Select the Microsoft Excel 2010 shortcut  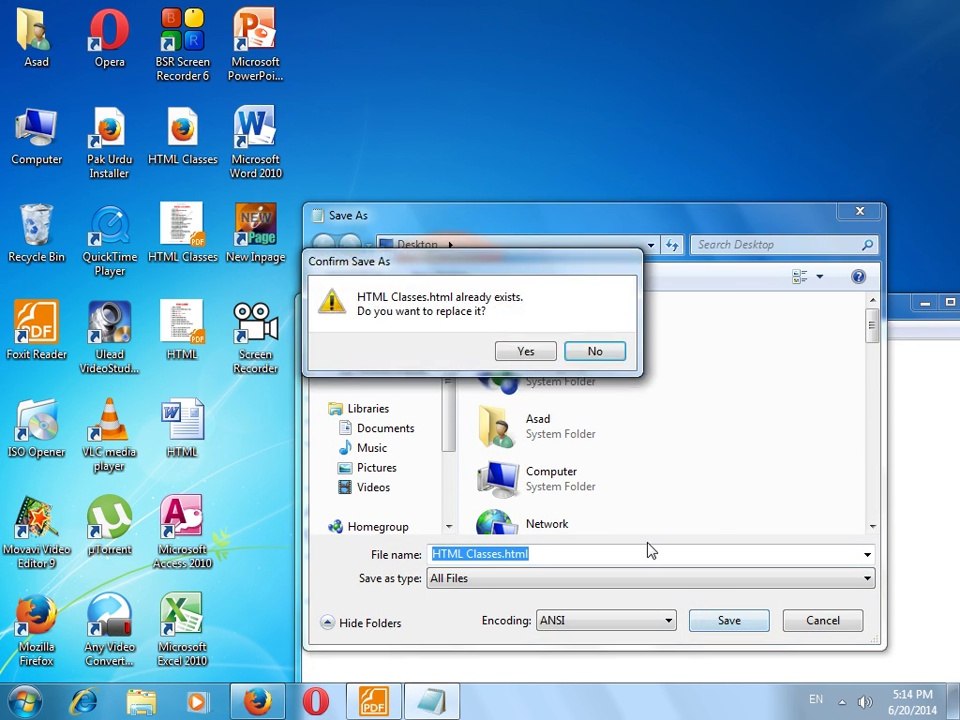coord(182,630)
